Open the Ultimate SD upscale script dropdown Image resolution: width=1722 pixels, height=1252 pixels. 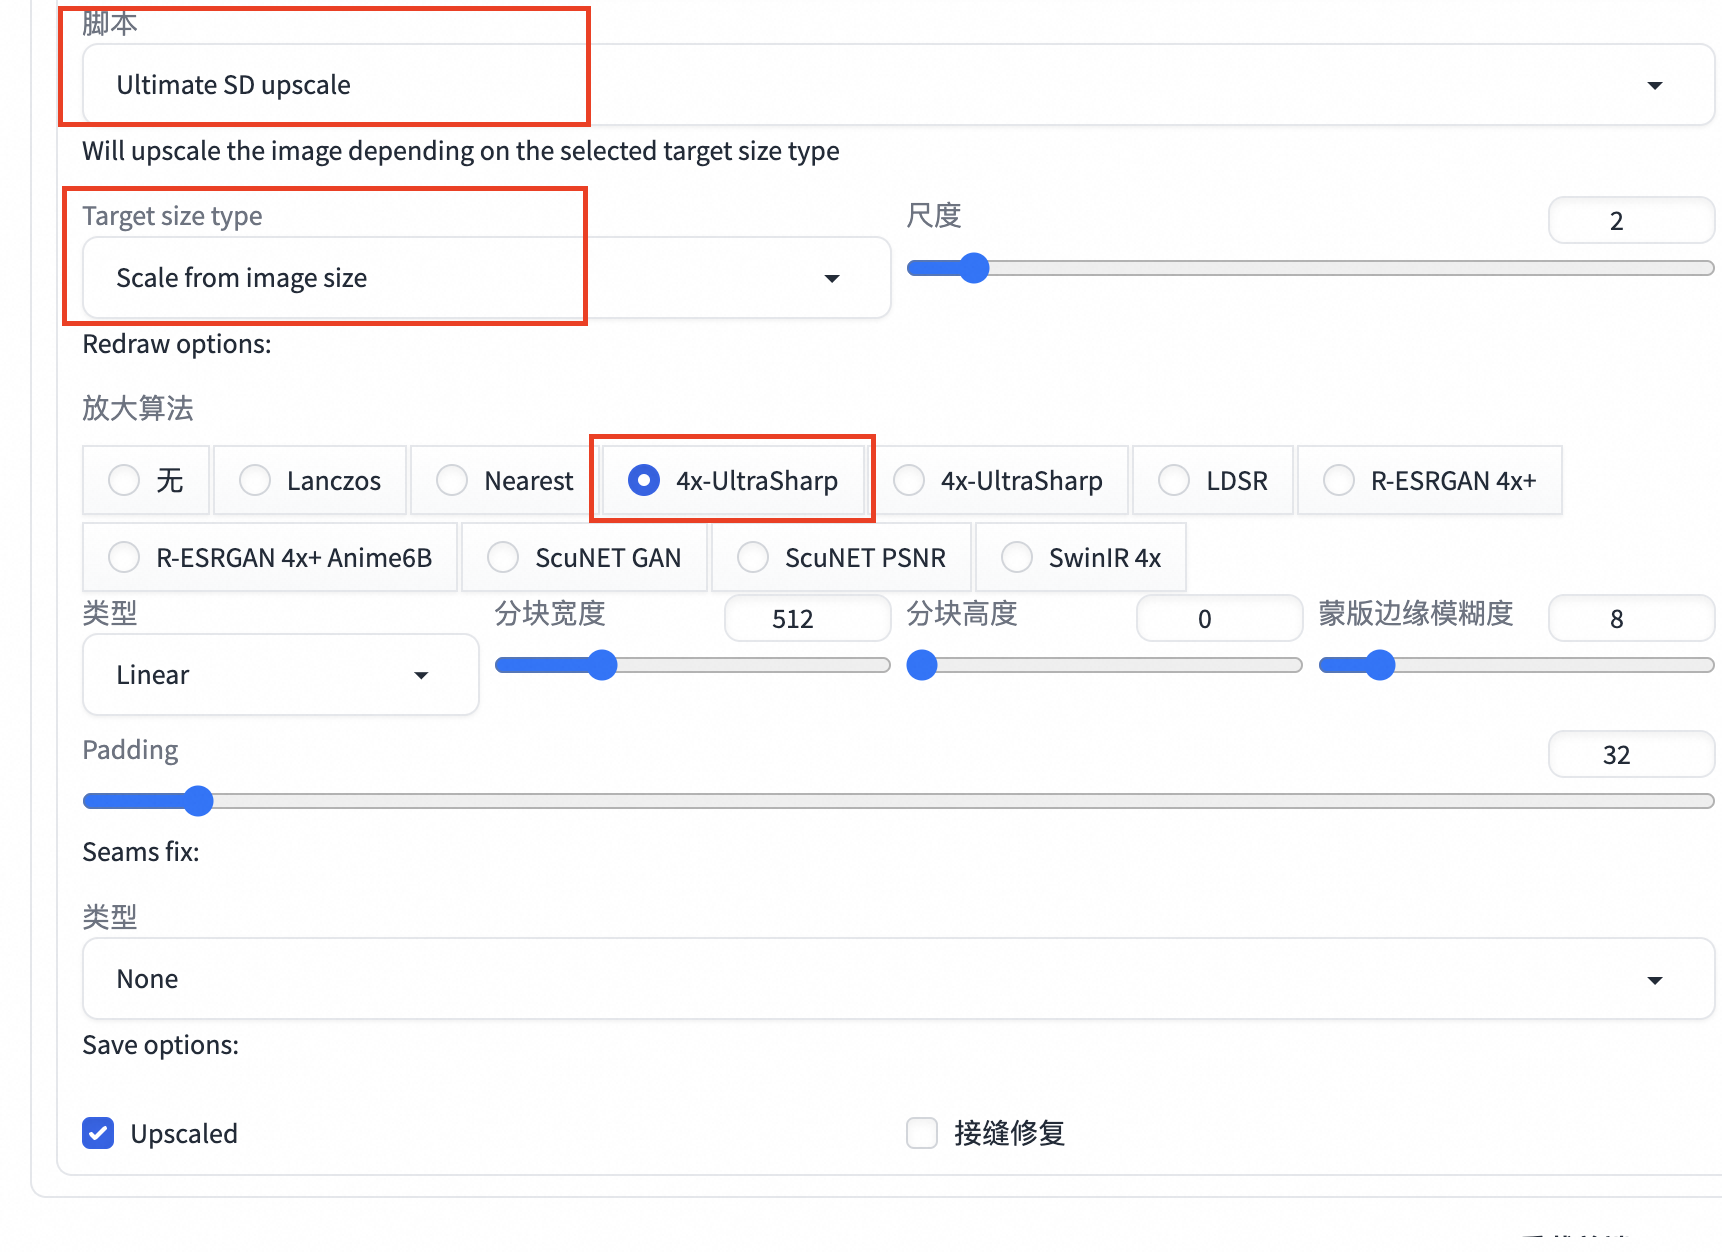click(x=897, y=85)
